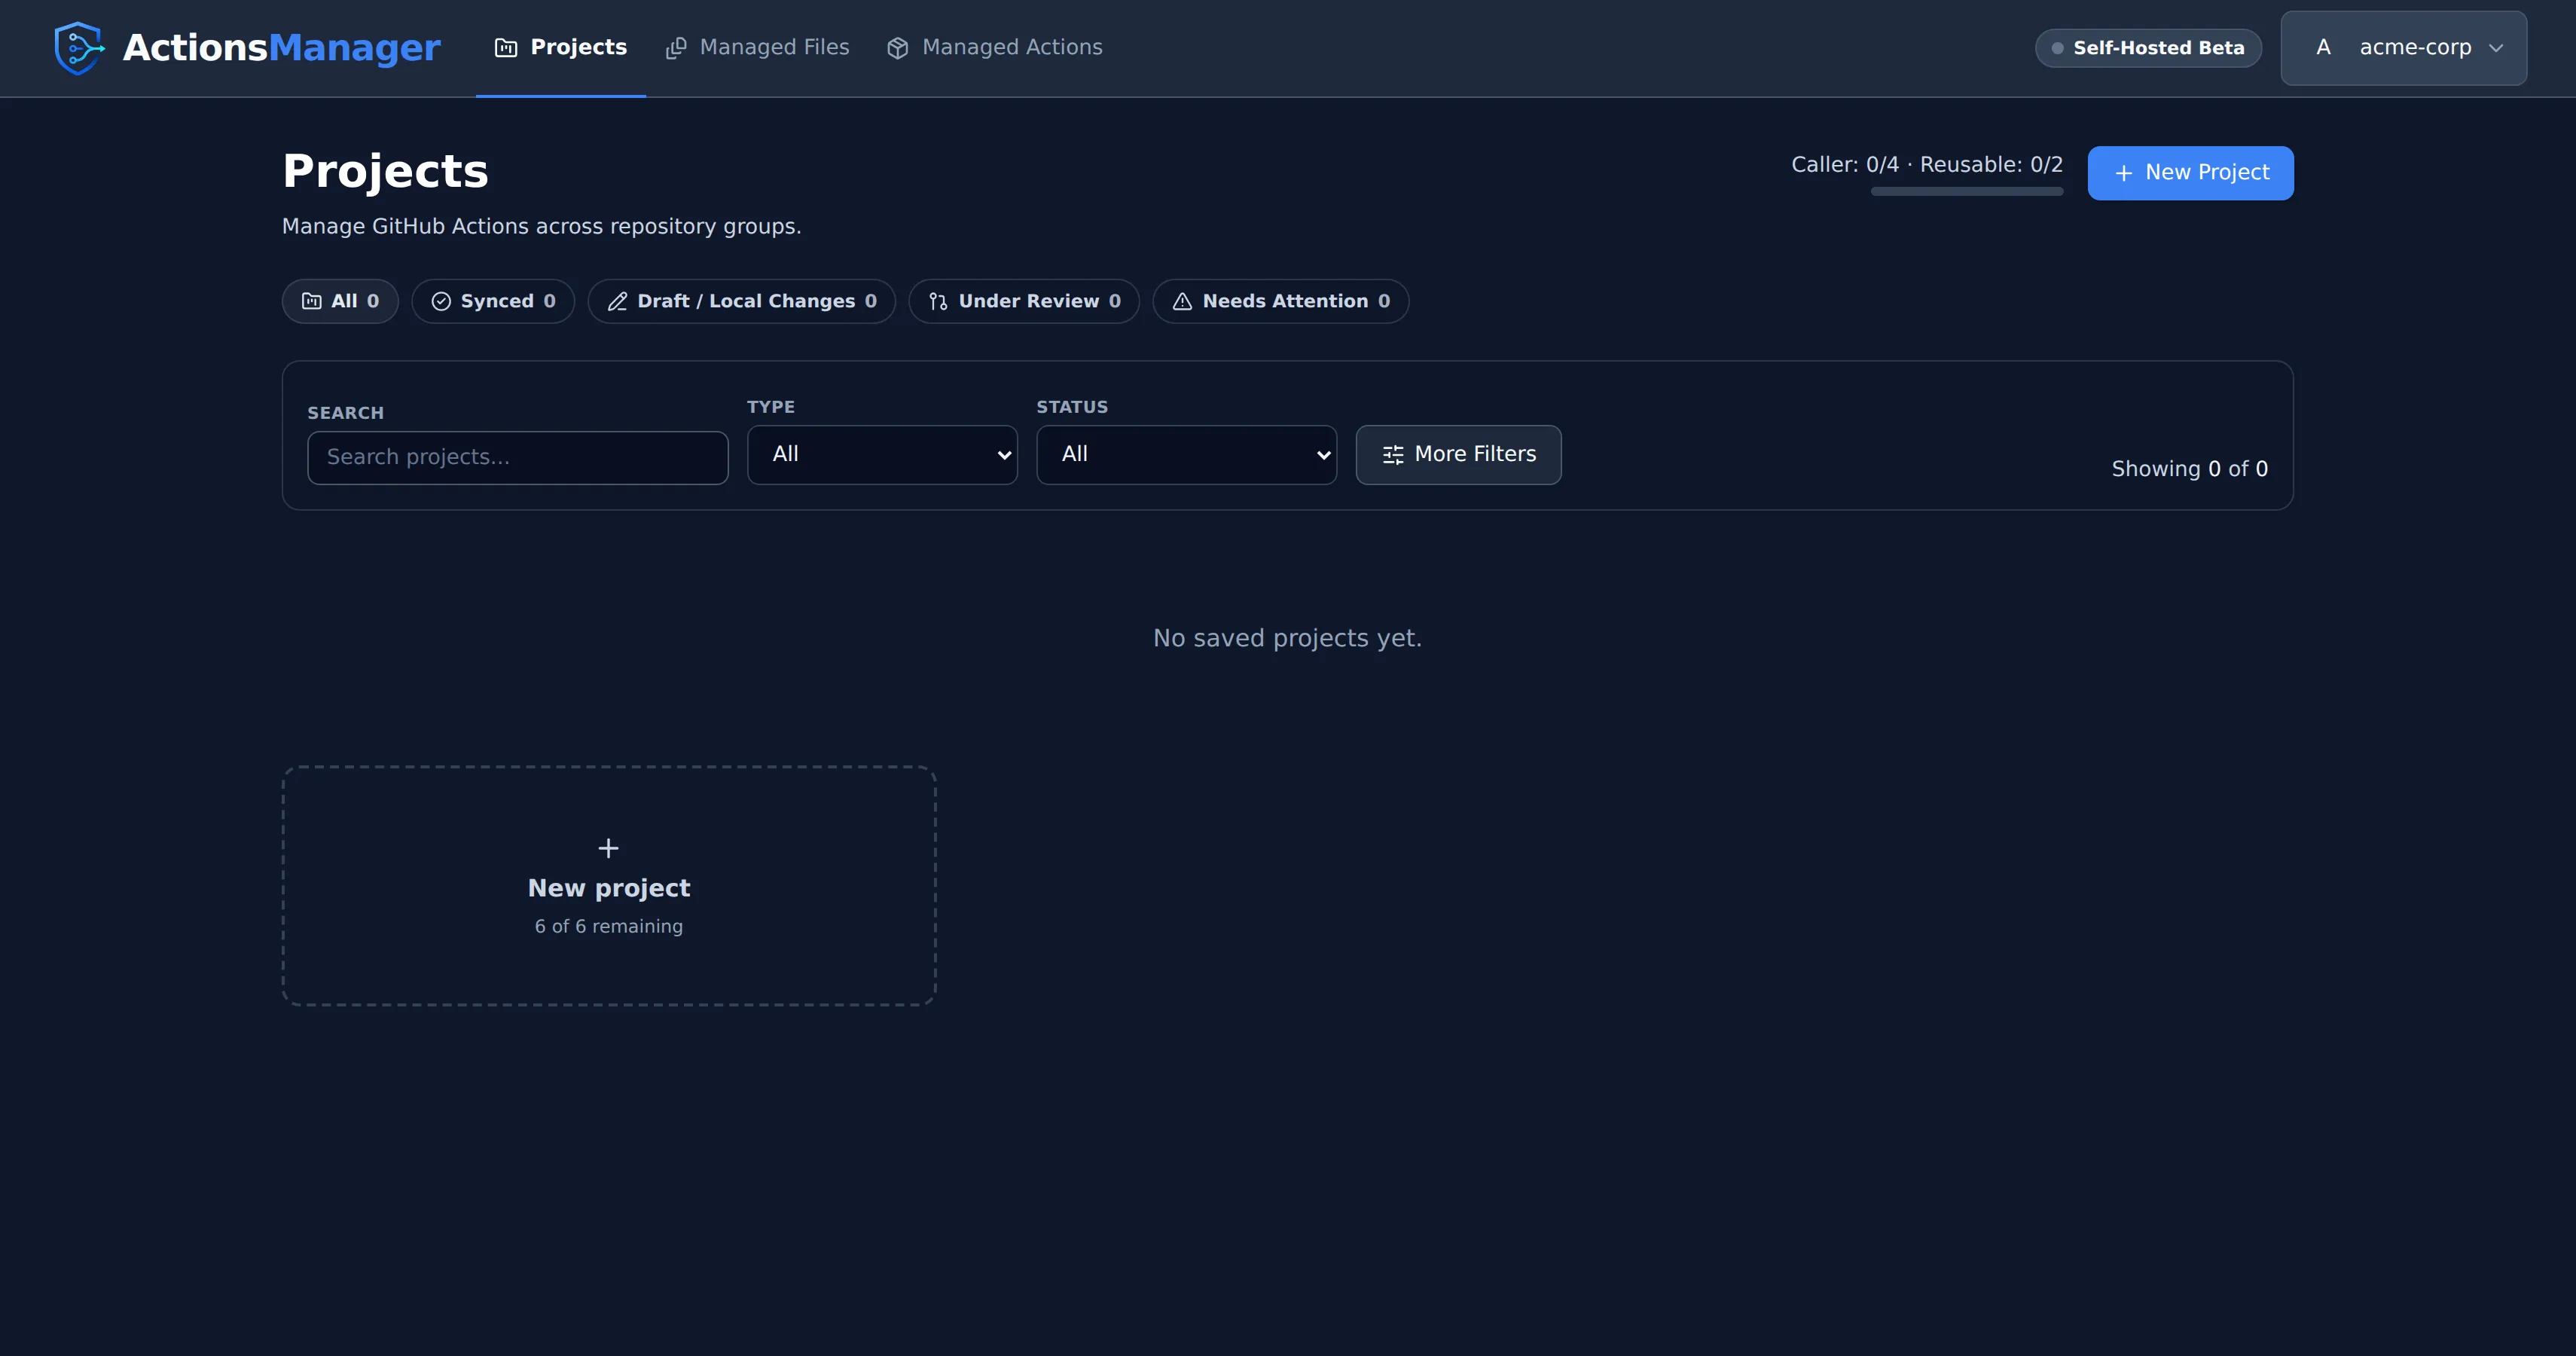Click the sliders icon in More Filters

pyautogui.click(x=1393, y=455)
